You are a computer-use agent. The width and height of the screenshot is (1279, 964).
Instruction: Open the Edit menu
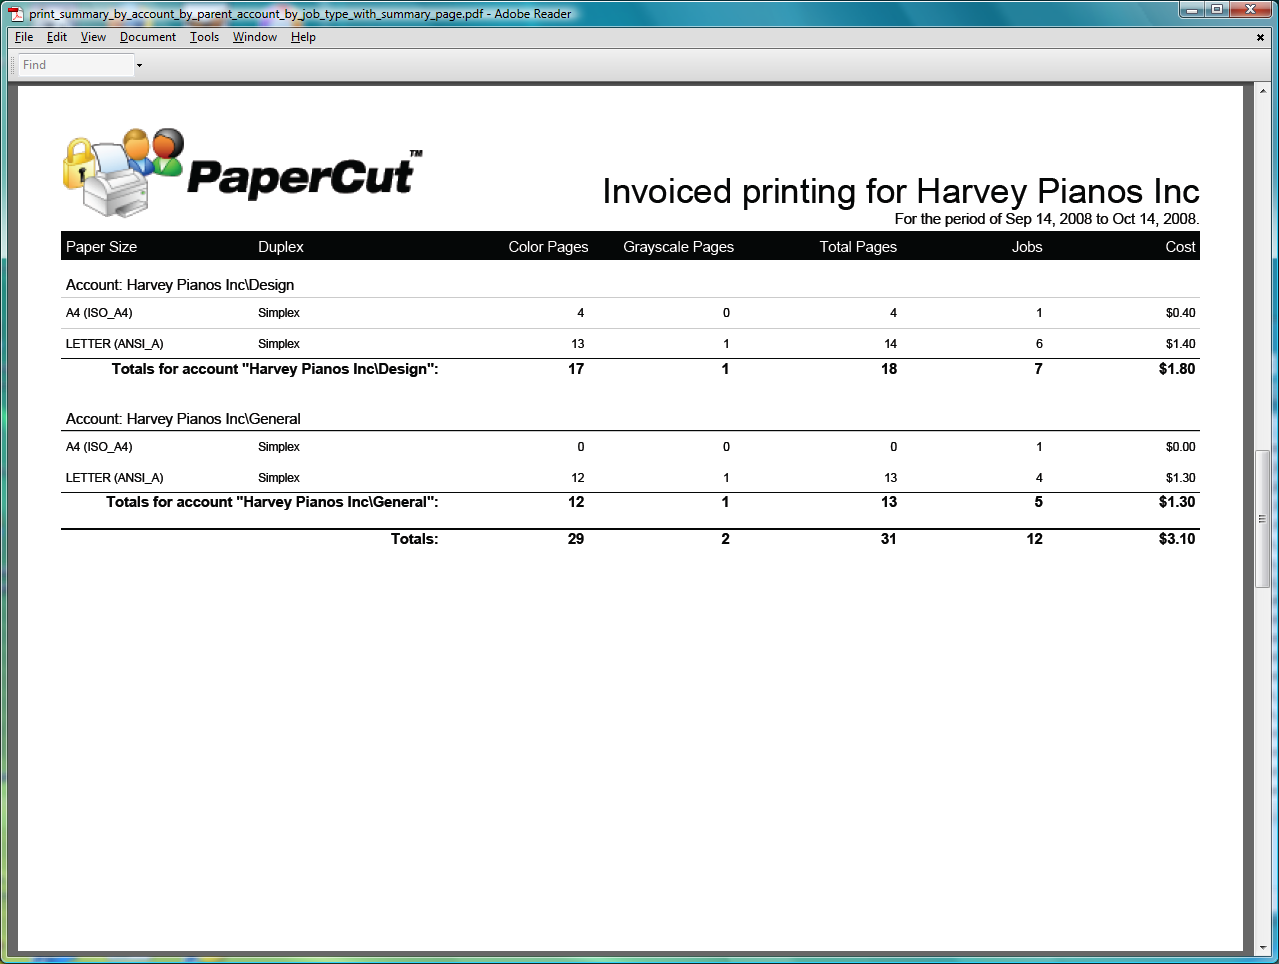pyautogui.click(x=57, y=37)
